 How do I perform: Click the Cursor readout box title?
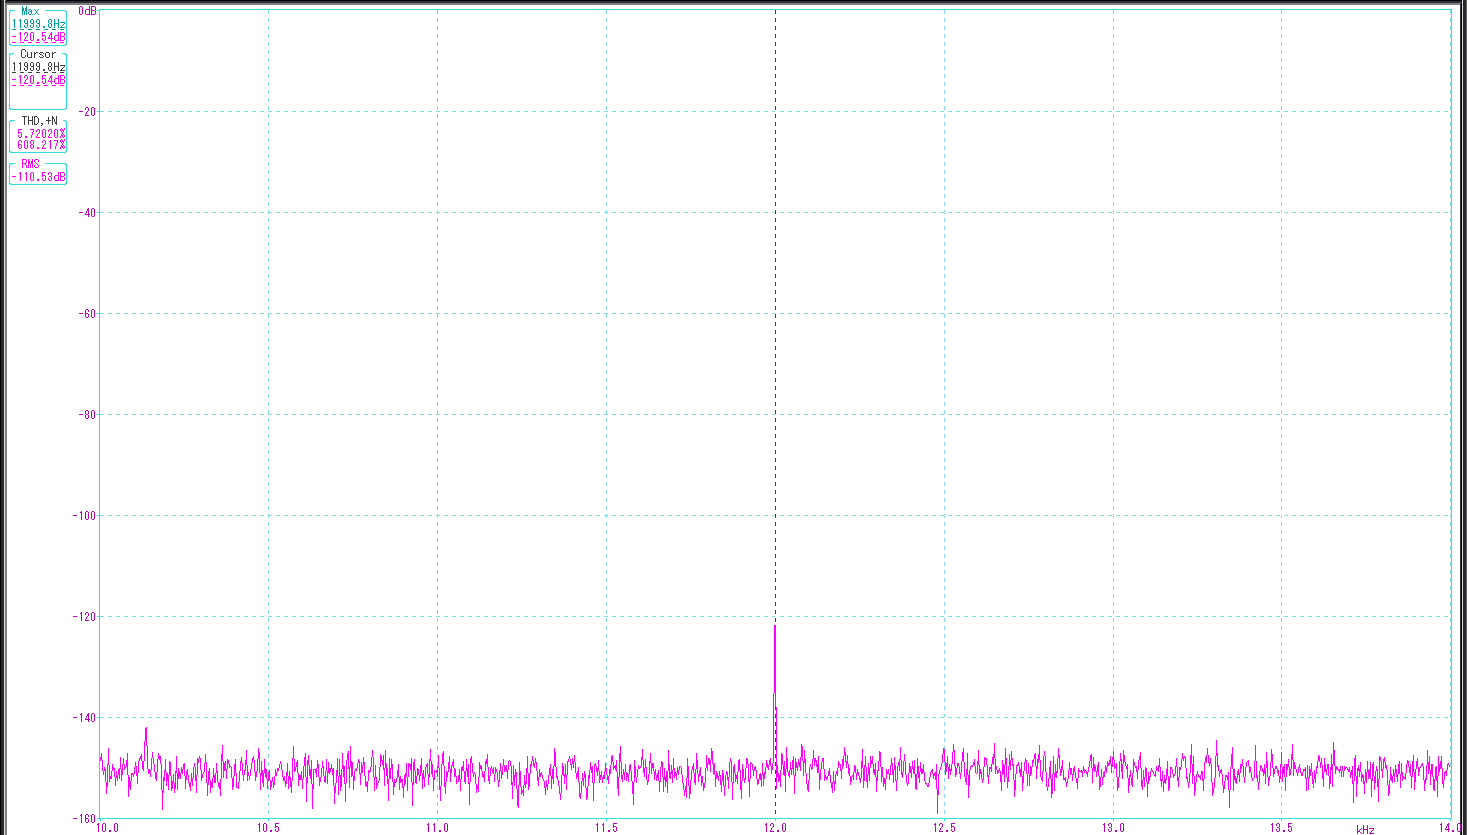[38, 54]
